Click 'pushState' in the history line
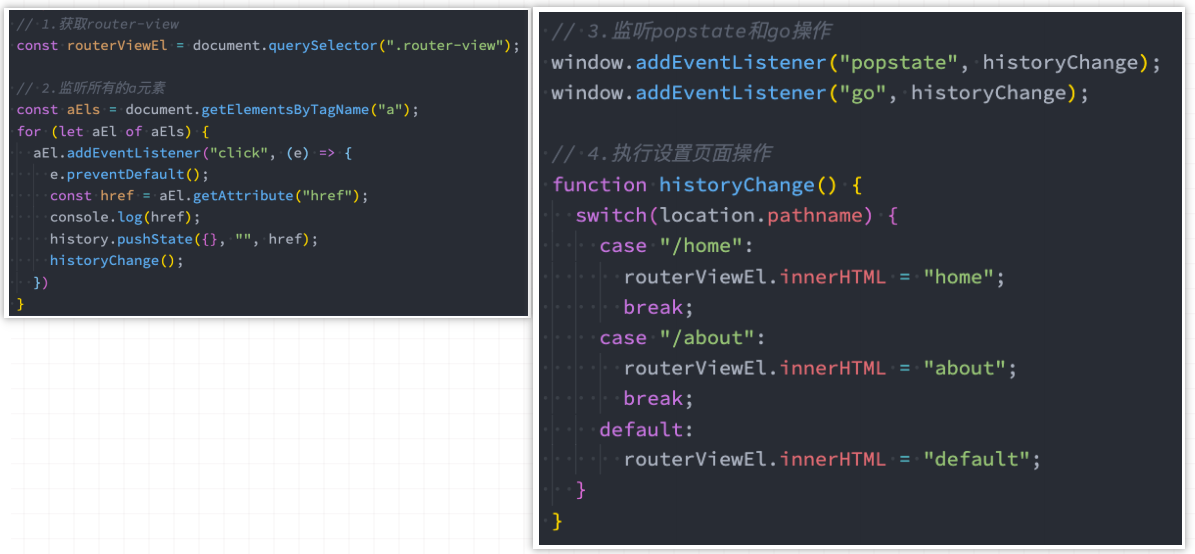Image resolution: width=1195 pixels, height=554 pixels. (x=155, y=239)
